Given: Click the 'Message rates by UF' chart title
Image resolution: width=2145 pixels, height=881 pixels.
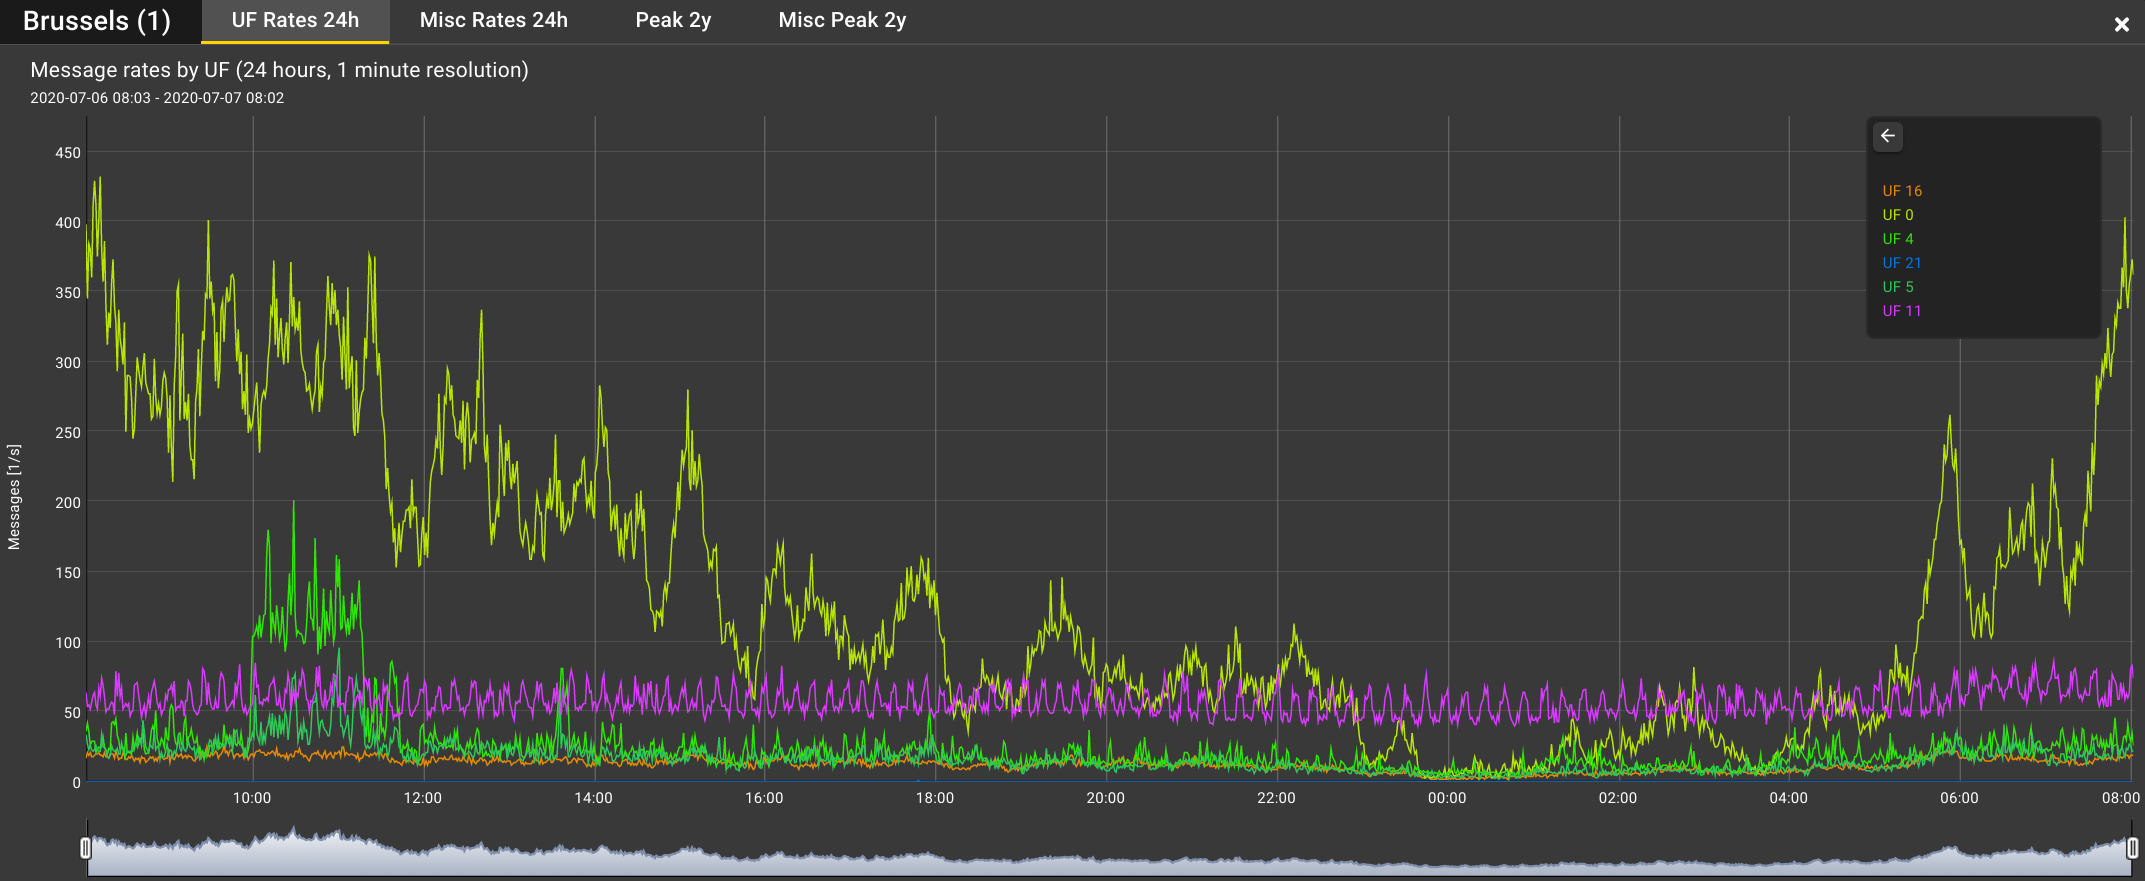Looking at the screenshot, I should click(279, 70).
